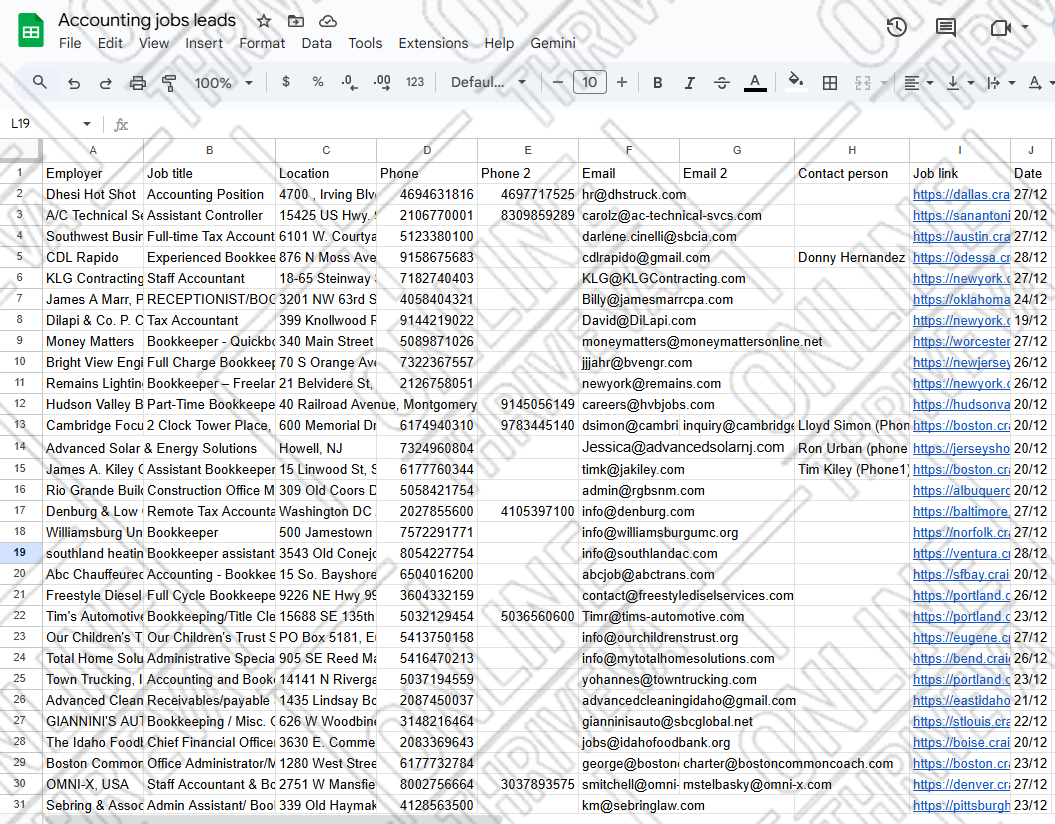Format selection as currency

[286, 83]
